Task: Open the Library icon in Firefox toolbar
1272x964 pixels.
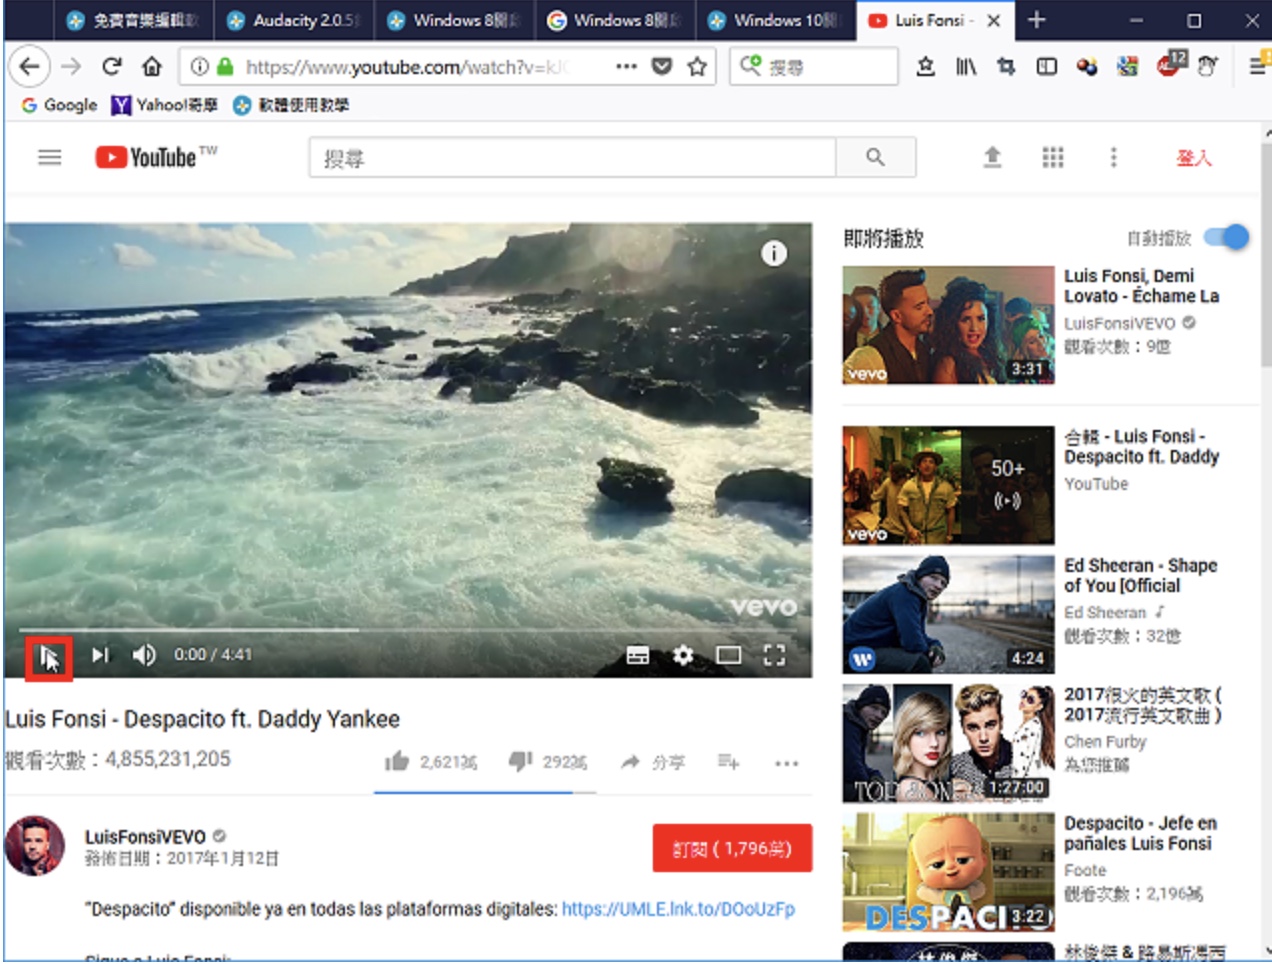Action: coord(966,67)
